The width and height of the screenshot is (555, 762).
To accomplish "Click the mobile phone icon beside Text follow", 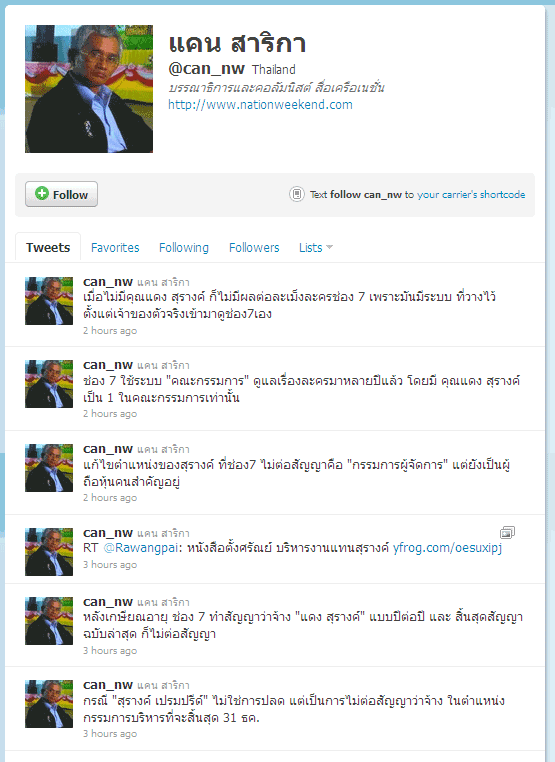I will click(296, 194).
